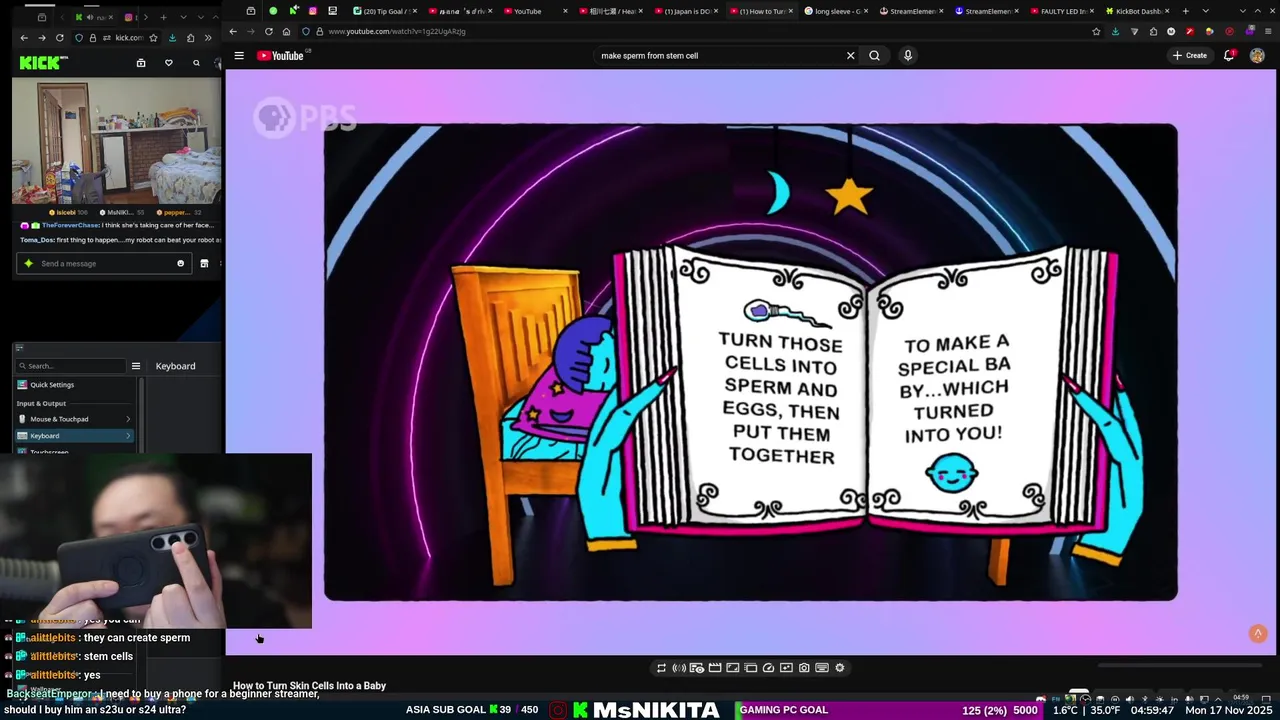Click 'How to Turn Skin Cells Into a Baby' title

click(309, 686)
